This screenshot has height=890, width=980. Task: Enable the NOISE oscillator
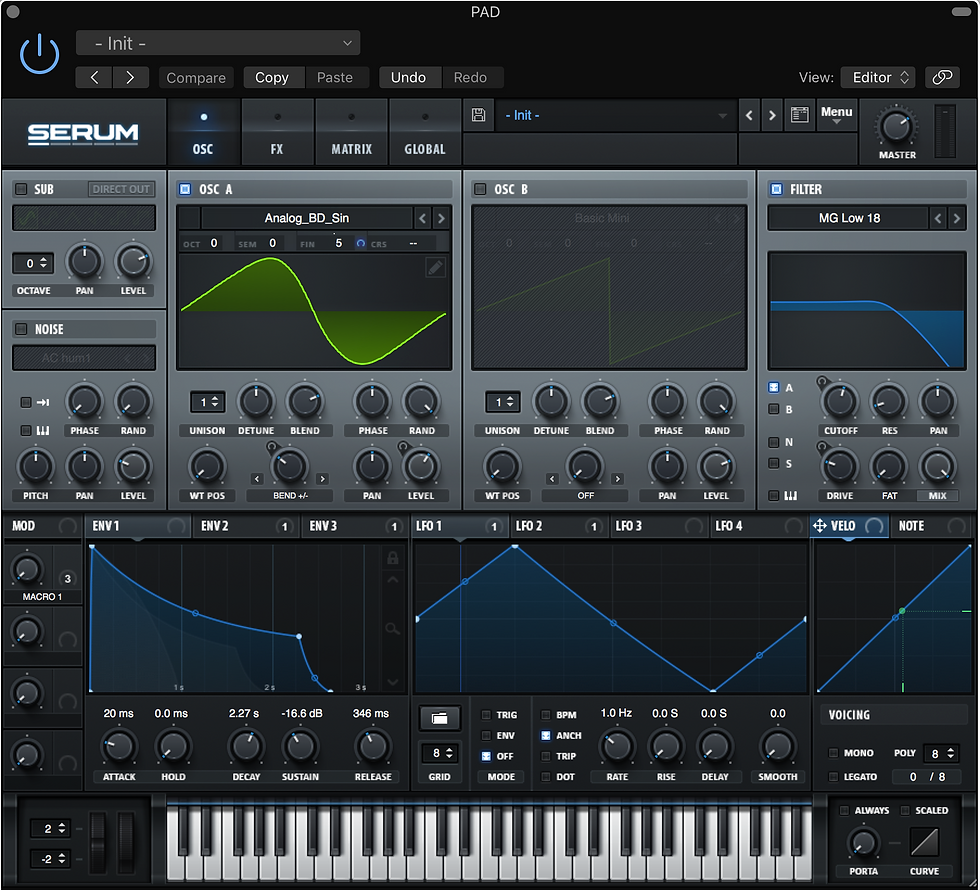21,329
